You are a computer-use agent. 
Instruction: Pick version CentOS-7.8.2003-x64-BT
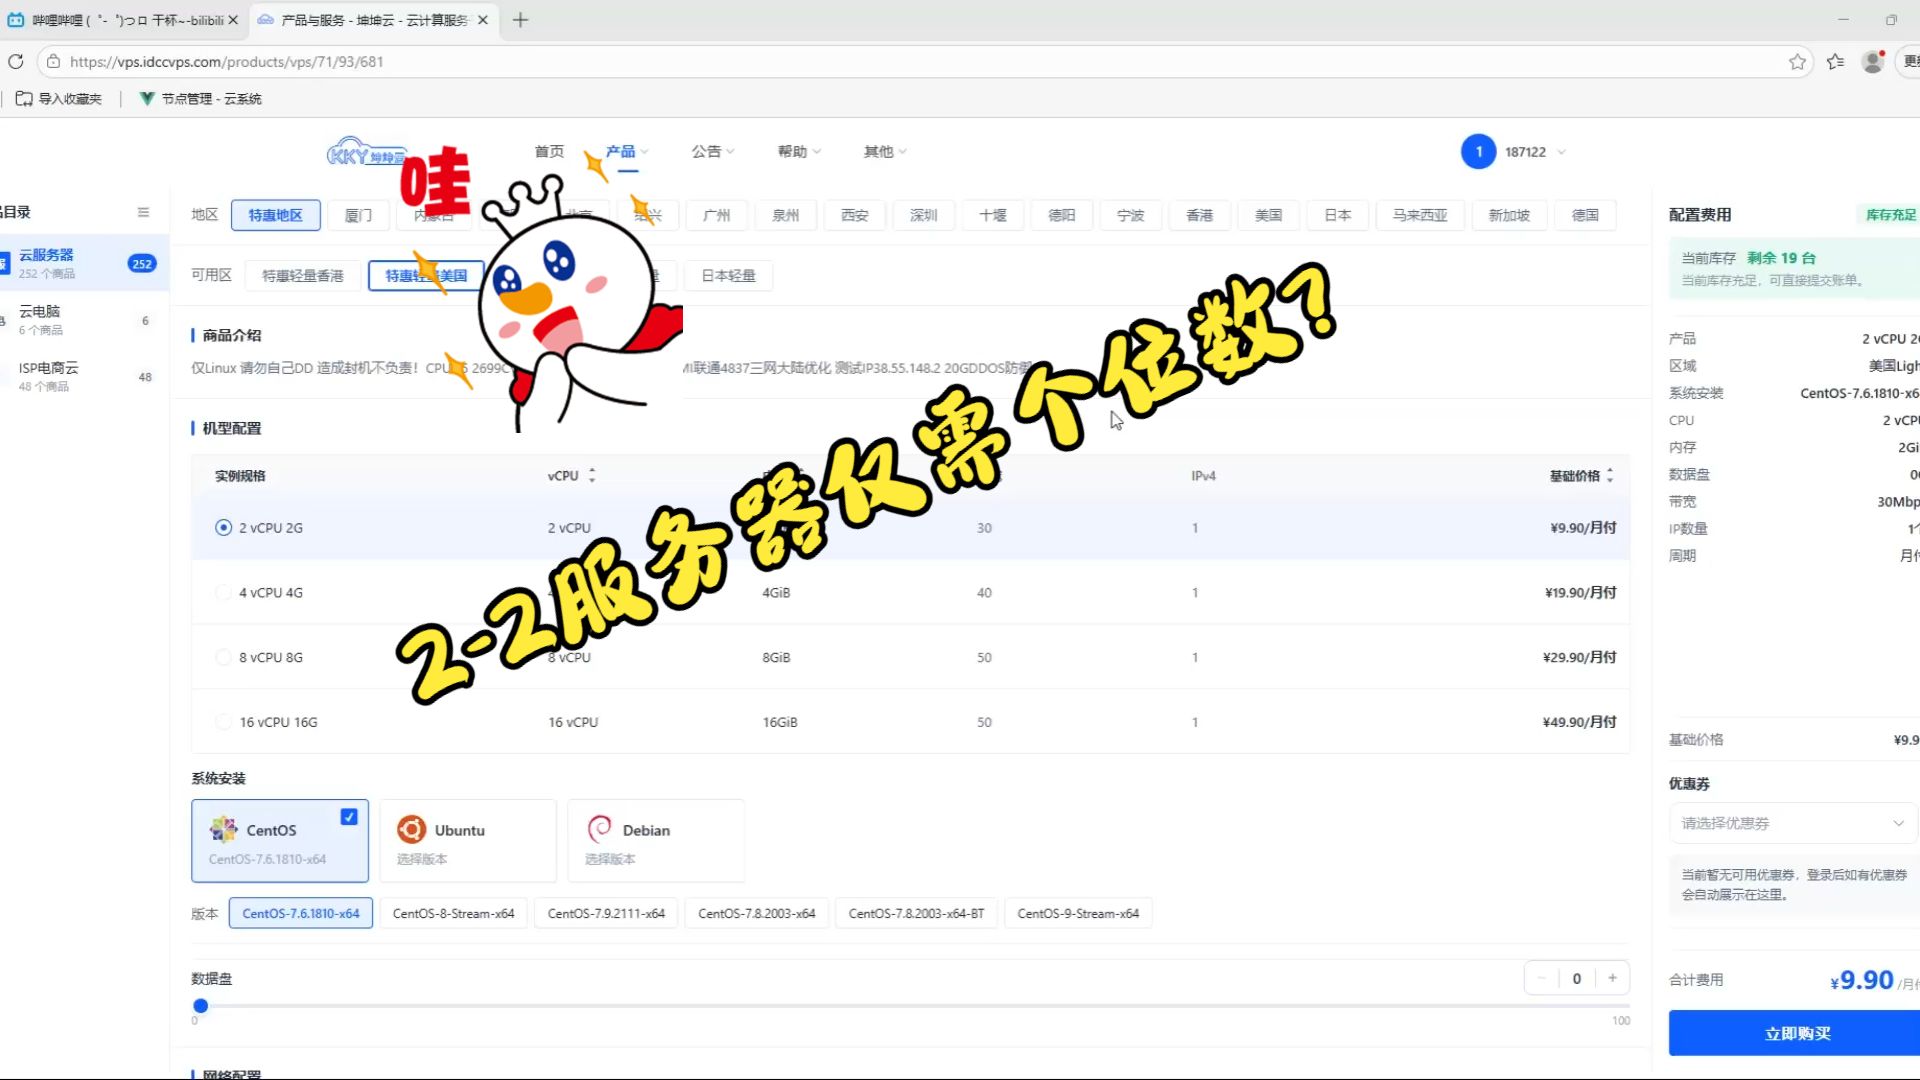(916, 913)
